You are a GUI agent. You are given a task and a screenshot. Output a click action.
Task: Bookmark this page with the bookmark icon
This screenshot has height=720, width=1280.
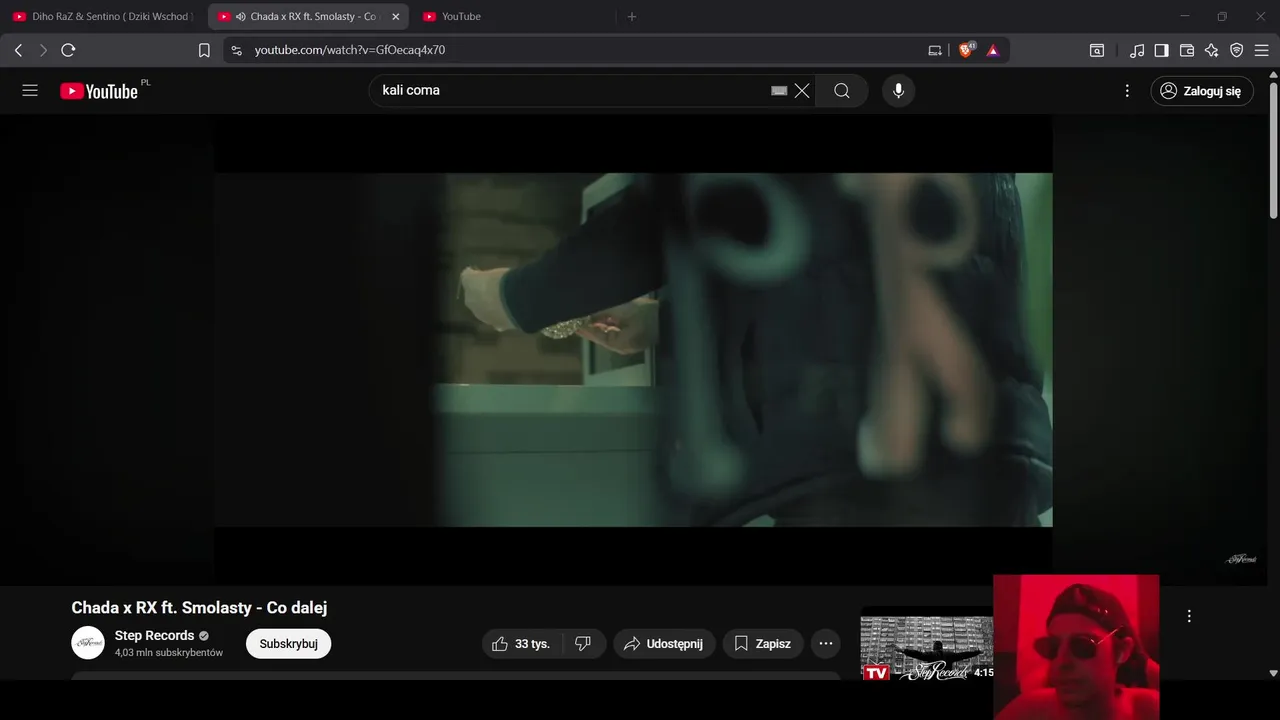click(x=204, y=50)
